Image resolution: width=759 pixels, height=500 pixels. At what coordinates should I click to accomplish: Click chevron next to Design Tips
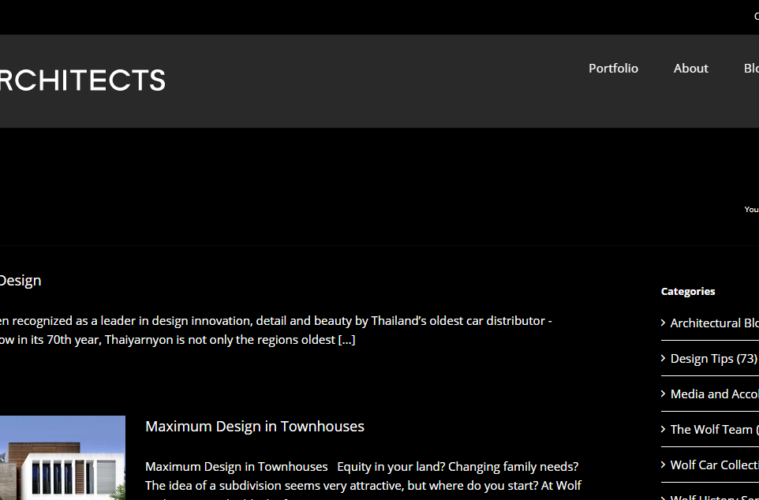click(x=664, y=358)
